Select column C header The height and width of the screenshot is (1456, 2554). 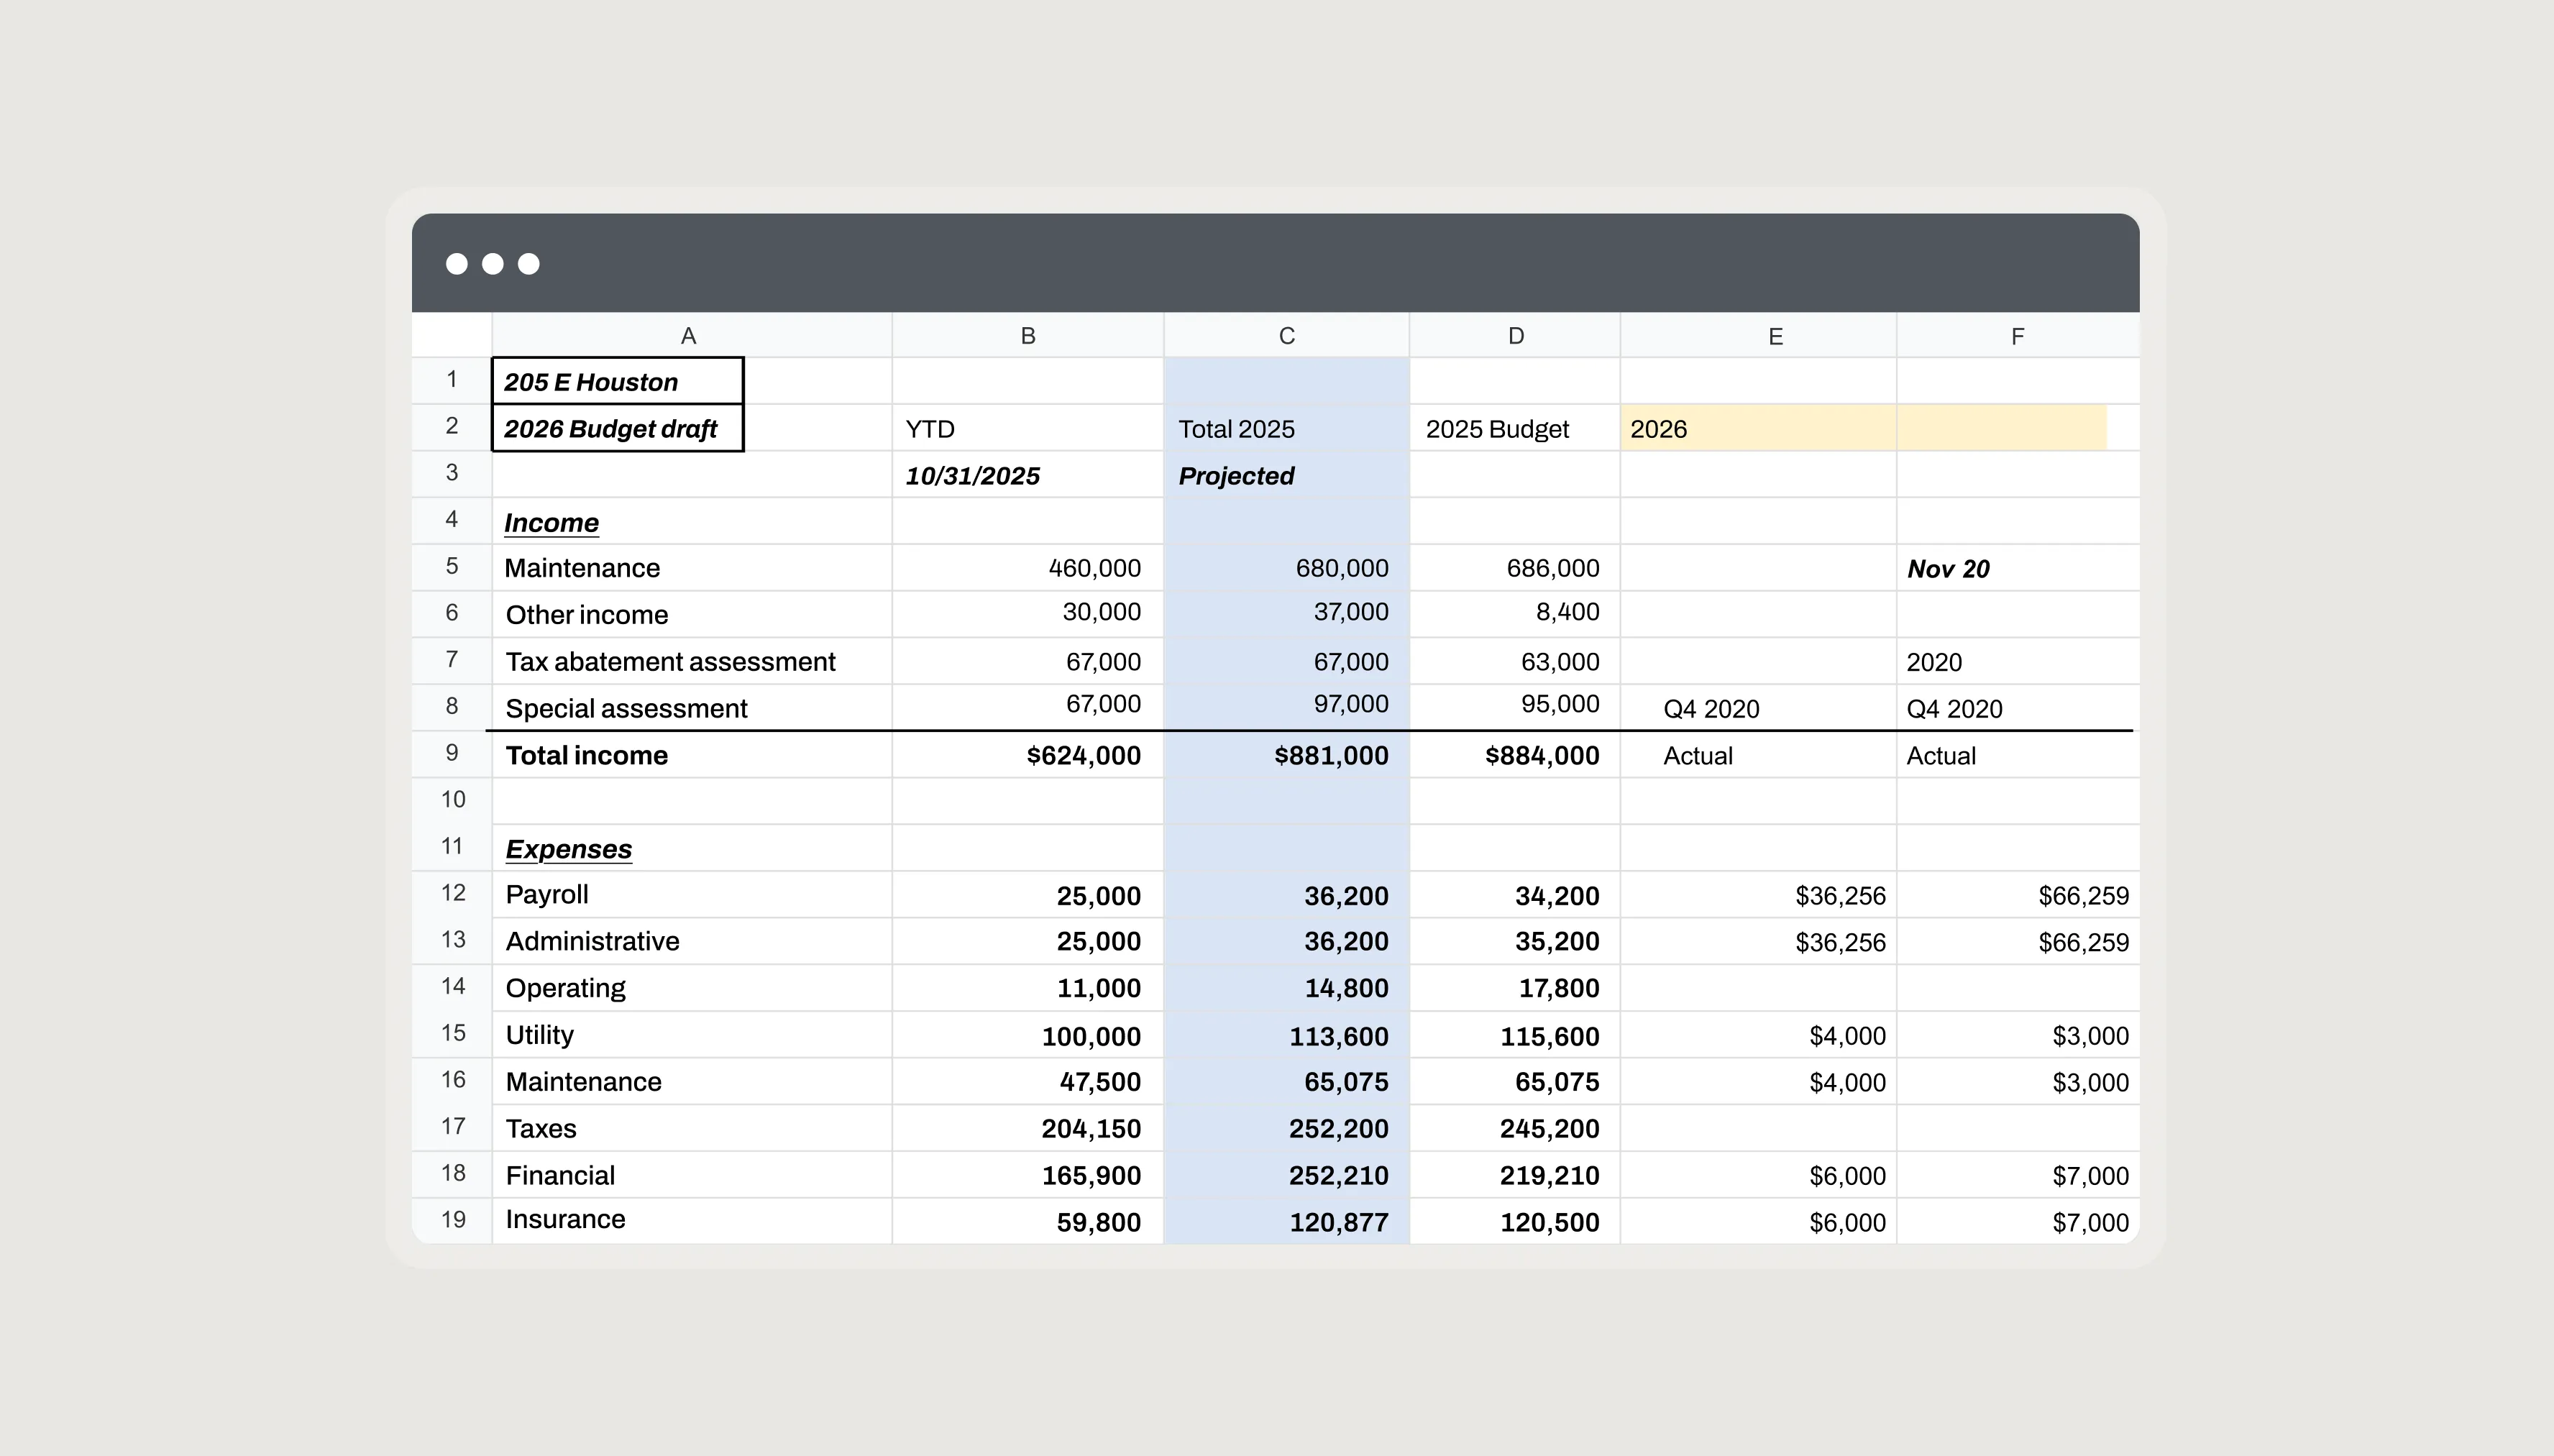[x=1286, y=336]
